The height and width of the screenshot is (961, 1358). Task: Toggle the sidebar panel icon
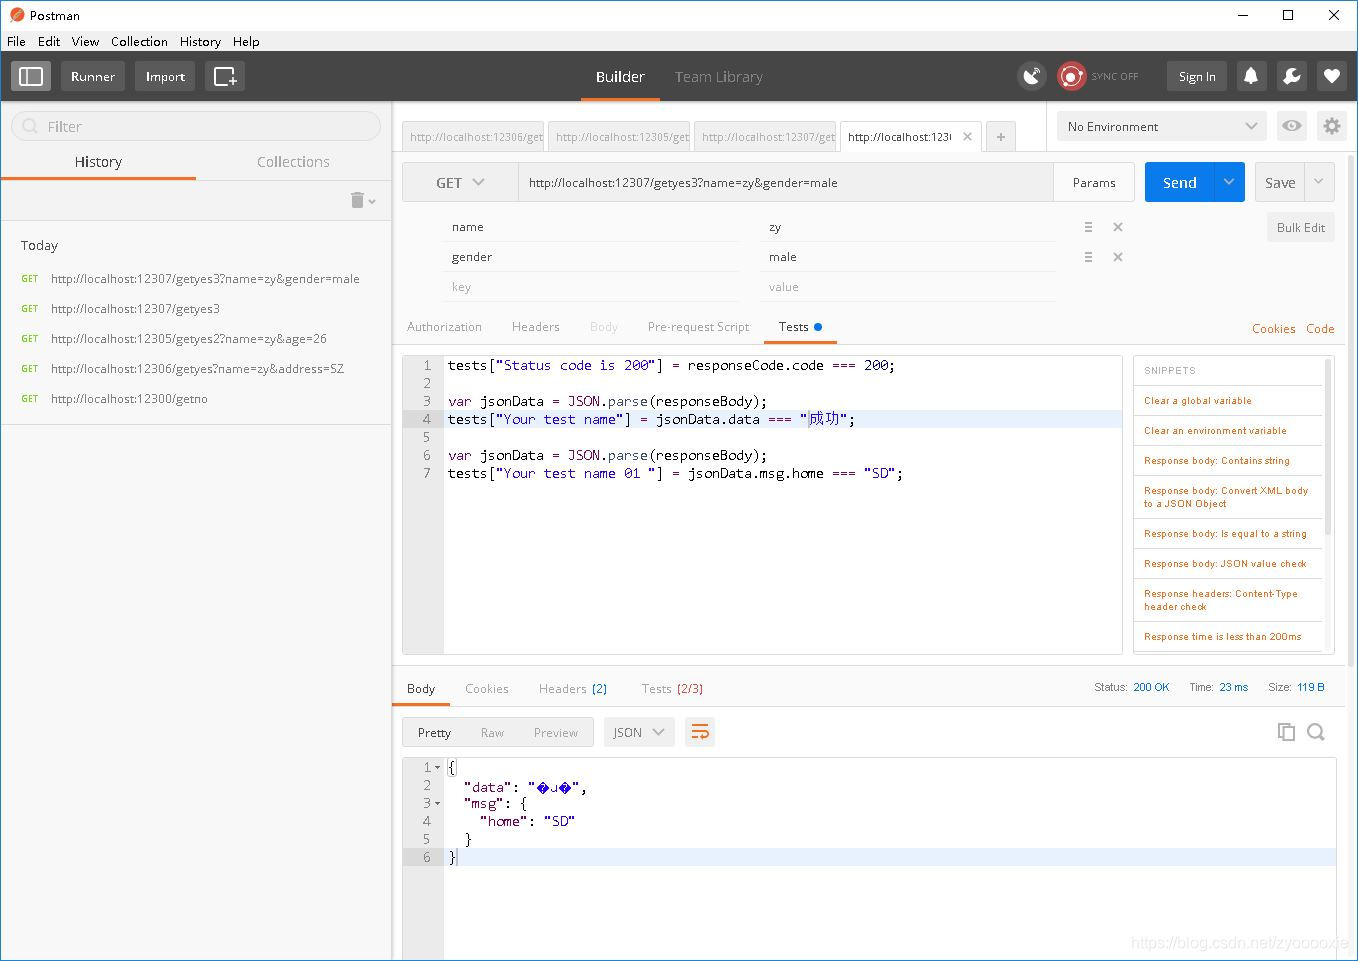pyautogui.click(x=31, y=76)
